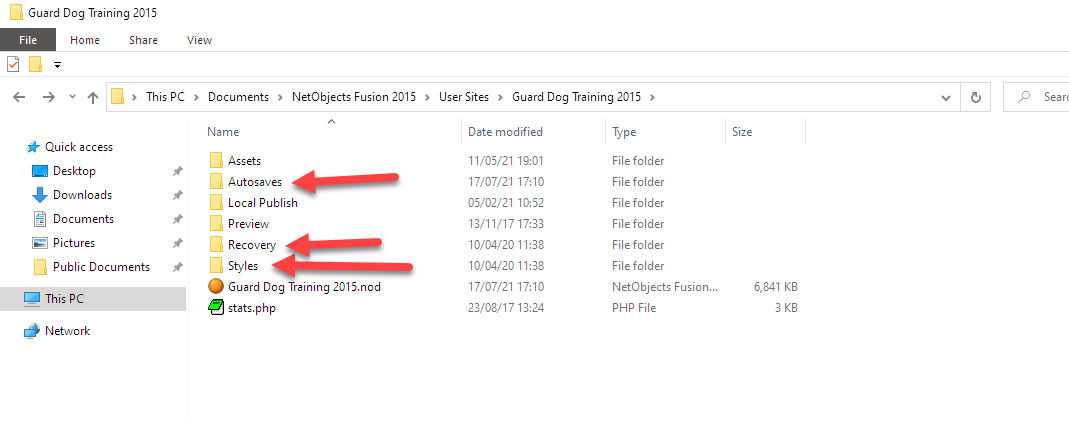Click the pin icon next to Downloads
1069x421 pixels.
(177, 196)
